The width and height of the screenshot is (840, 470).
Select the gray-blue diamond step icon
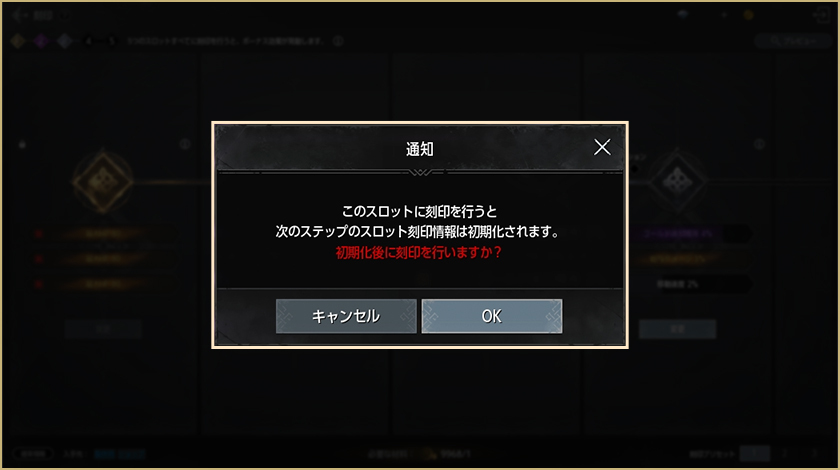coord(64,41)
